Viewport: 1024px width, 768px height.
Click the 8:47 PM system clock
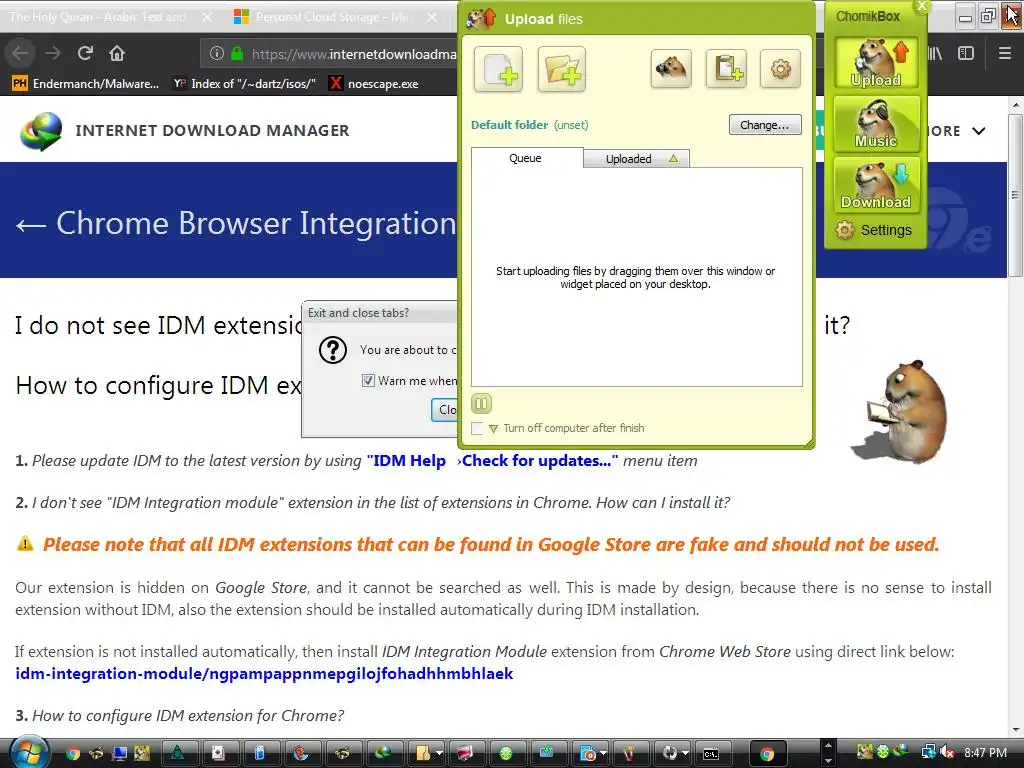(985, 753)
